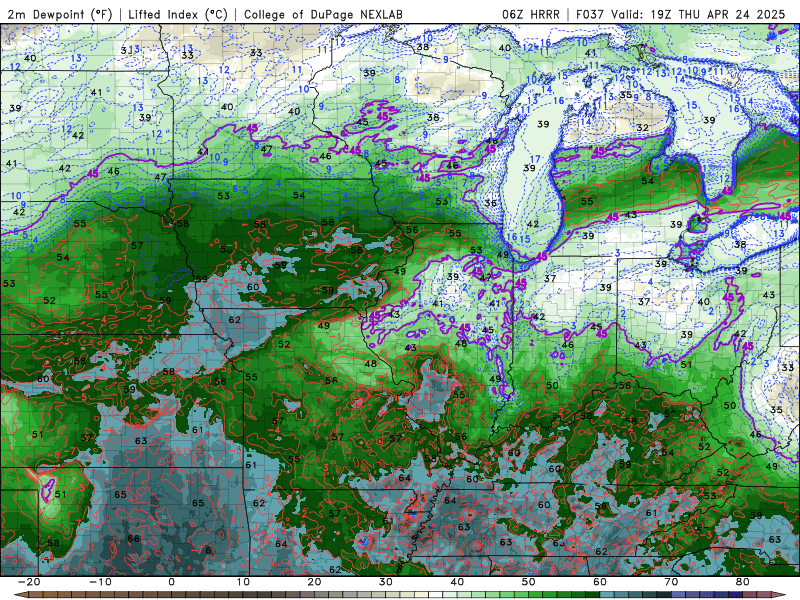Click the 30 label on the color scale
The height and width of the screenshot is (600, 800).
pos(386,582)
